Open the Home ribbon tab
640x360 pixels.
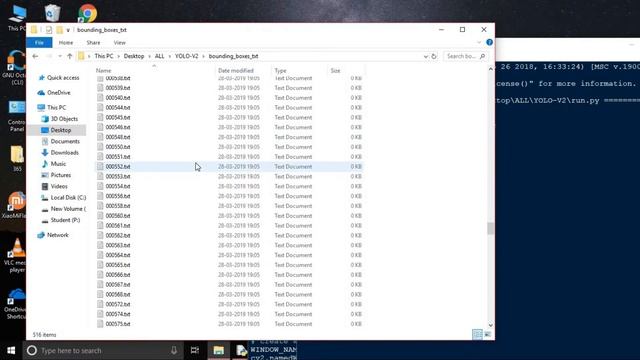(66, 42)
